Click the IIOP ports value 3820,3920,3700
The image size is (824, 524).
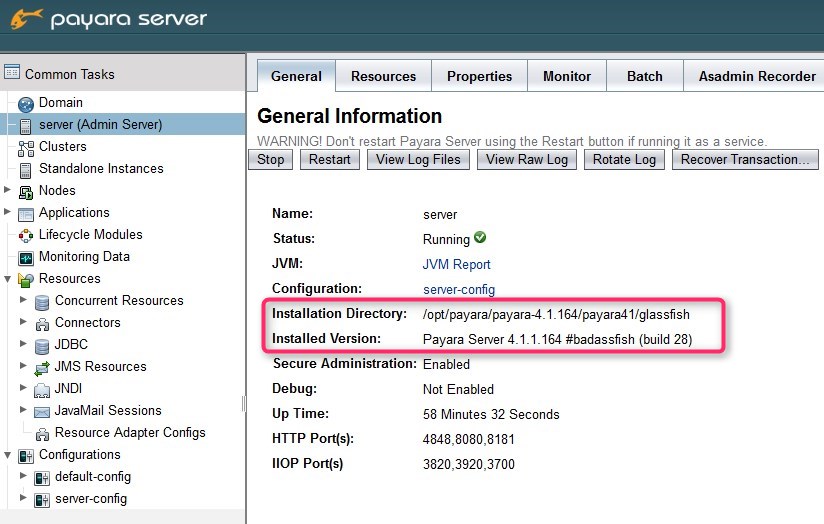469,464
